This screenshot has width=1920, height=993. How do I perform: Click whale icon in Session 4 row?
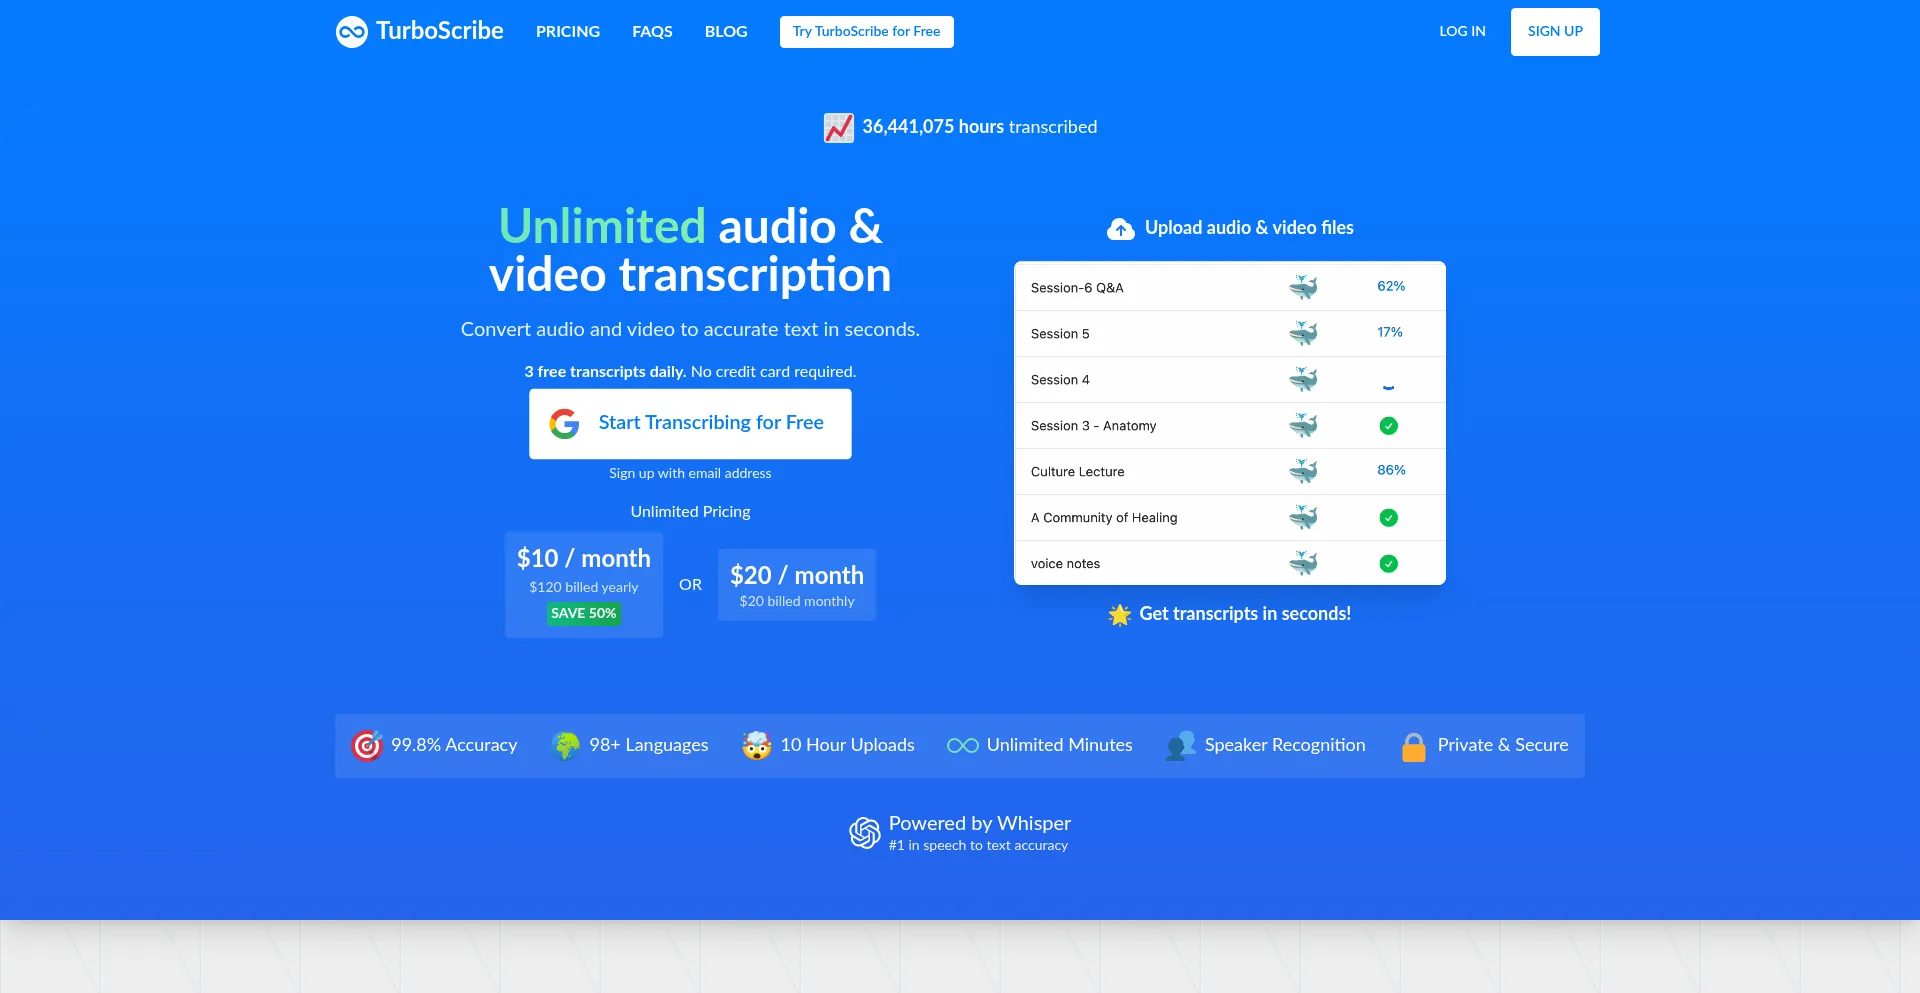click(1303, 379)
